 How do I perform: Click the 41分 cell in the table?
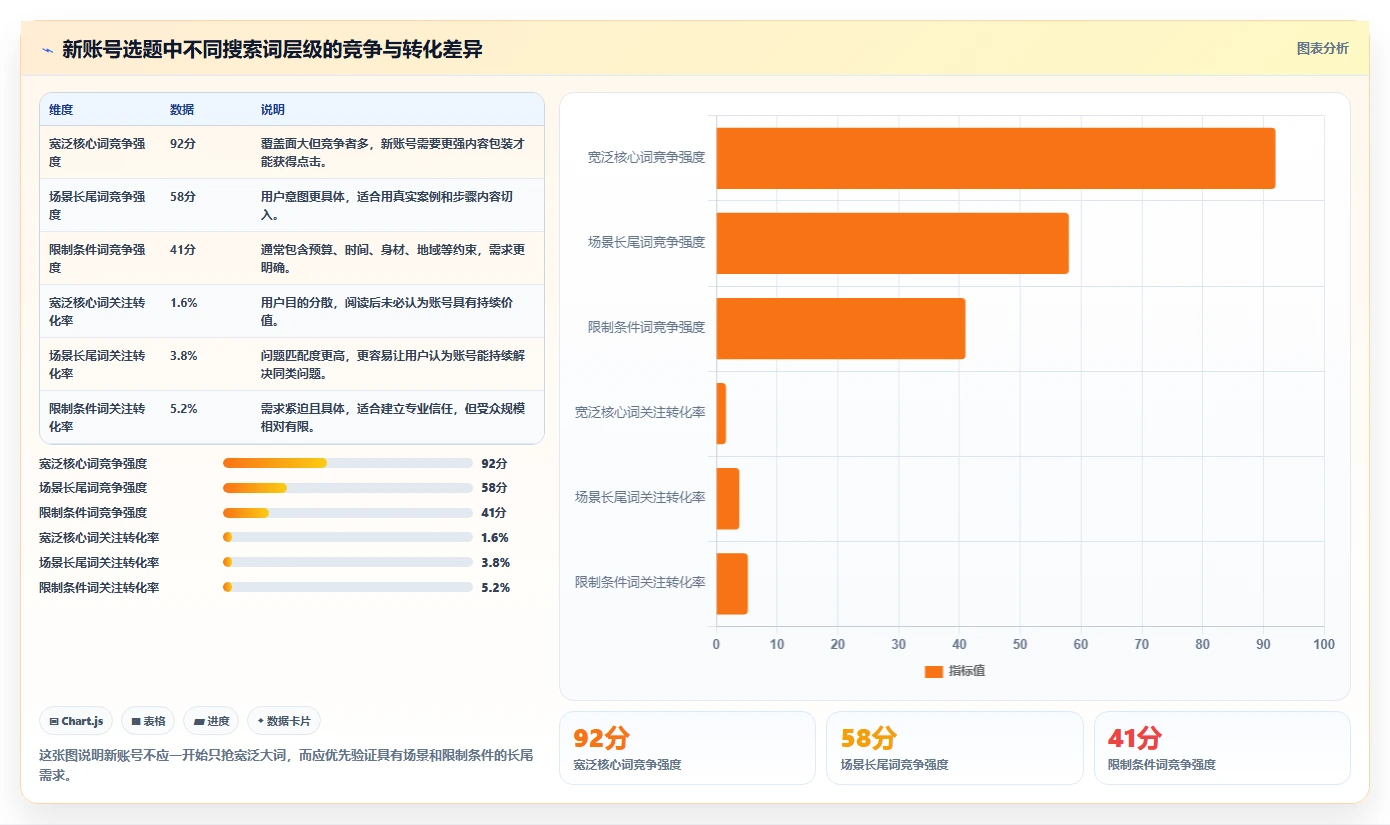[183, 249]
